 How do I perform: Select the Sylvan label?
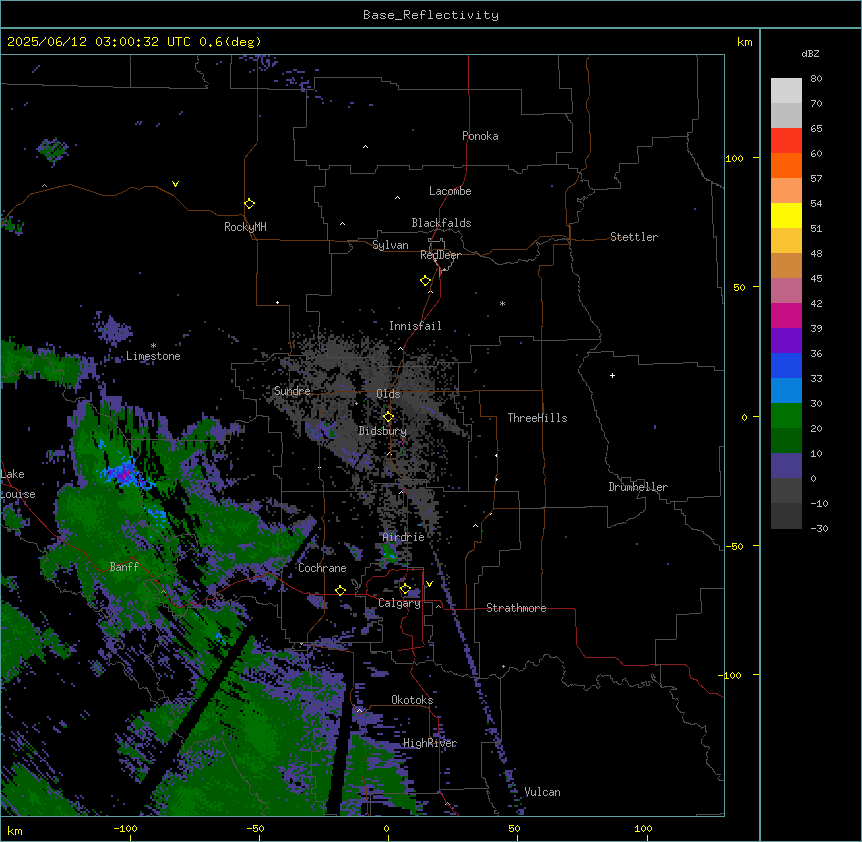[x=390, y=245]
